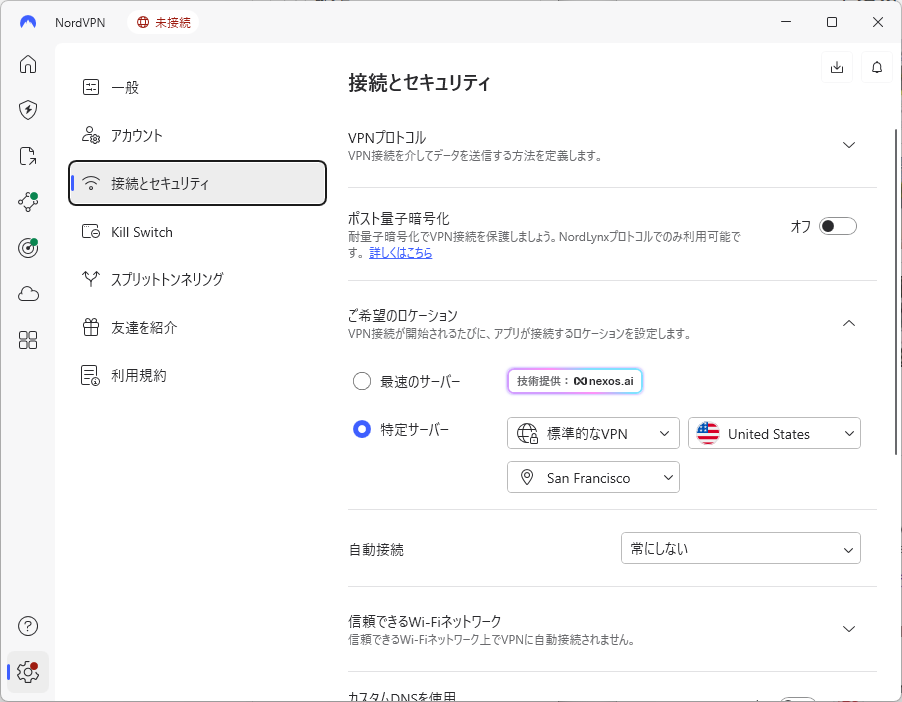Expand the VPNプロトコル section
The height and width of the screenshot is (702, 902).
tap(849, 144)
